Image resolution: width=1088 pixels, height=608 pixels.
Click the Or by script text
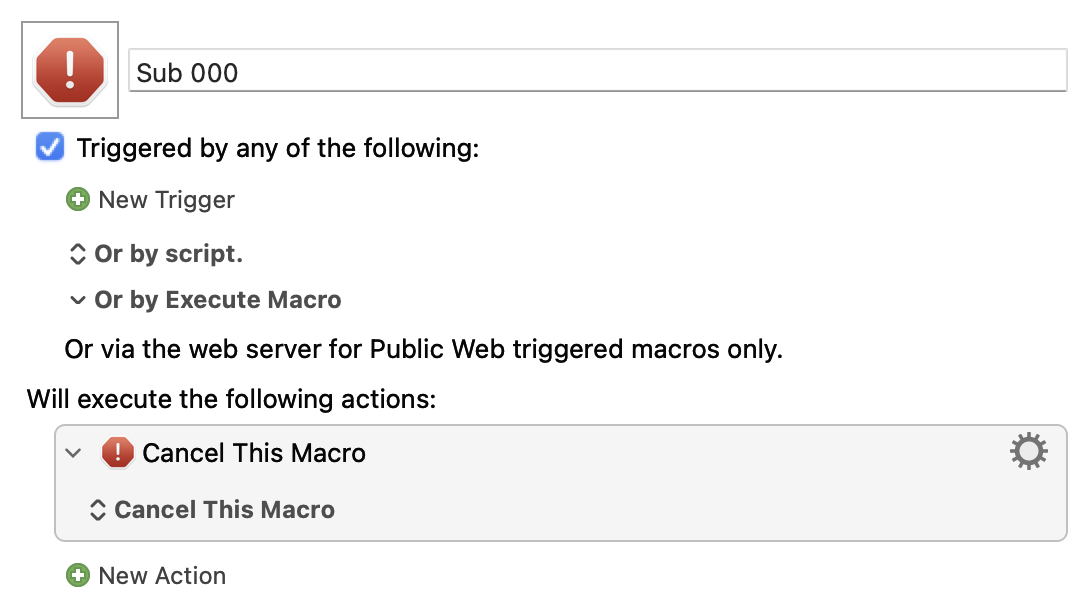tap(169, 254)
